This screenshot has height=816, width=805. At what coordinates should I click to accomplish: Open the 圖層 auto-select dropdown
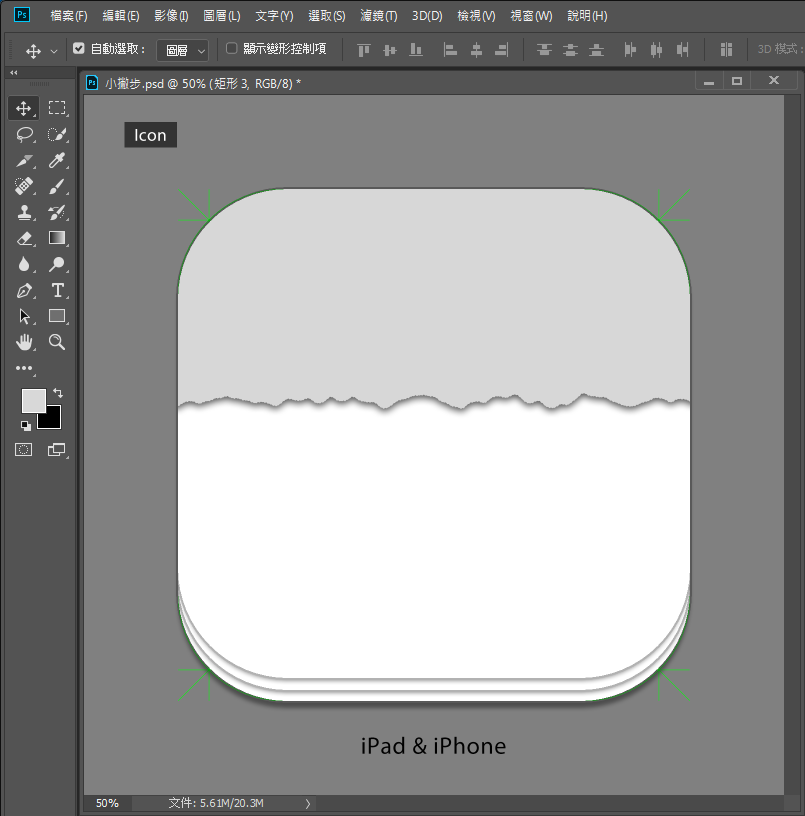pyautogui.click(x=183, y=50)
